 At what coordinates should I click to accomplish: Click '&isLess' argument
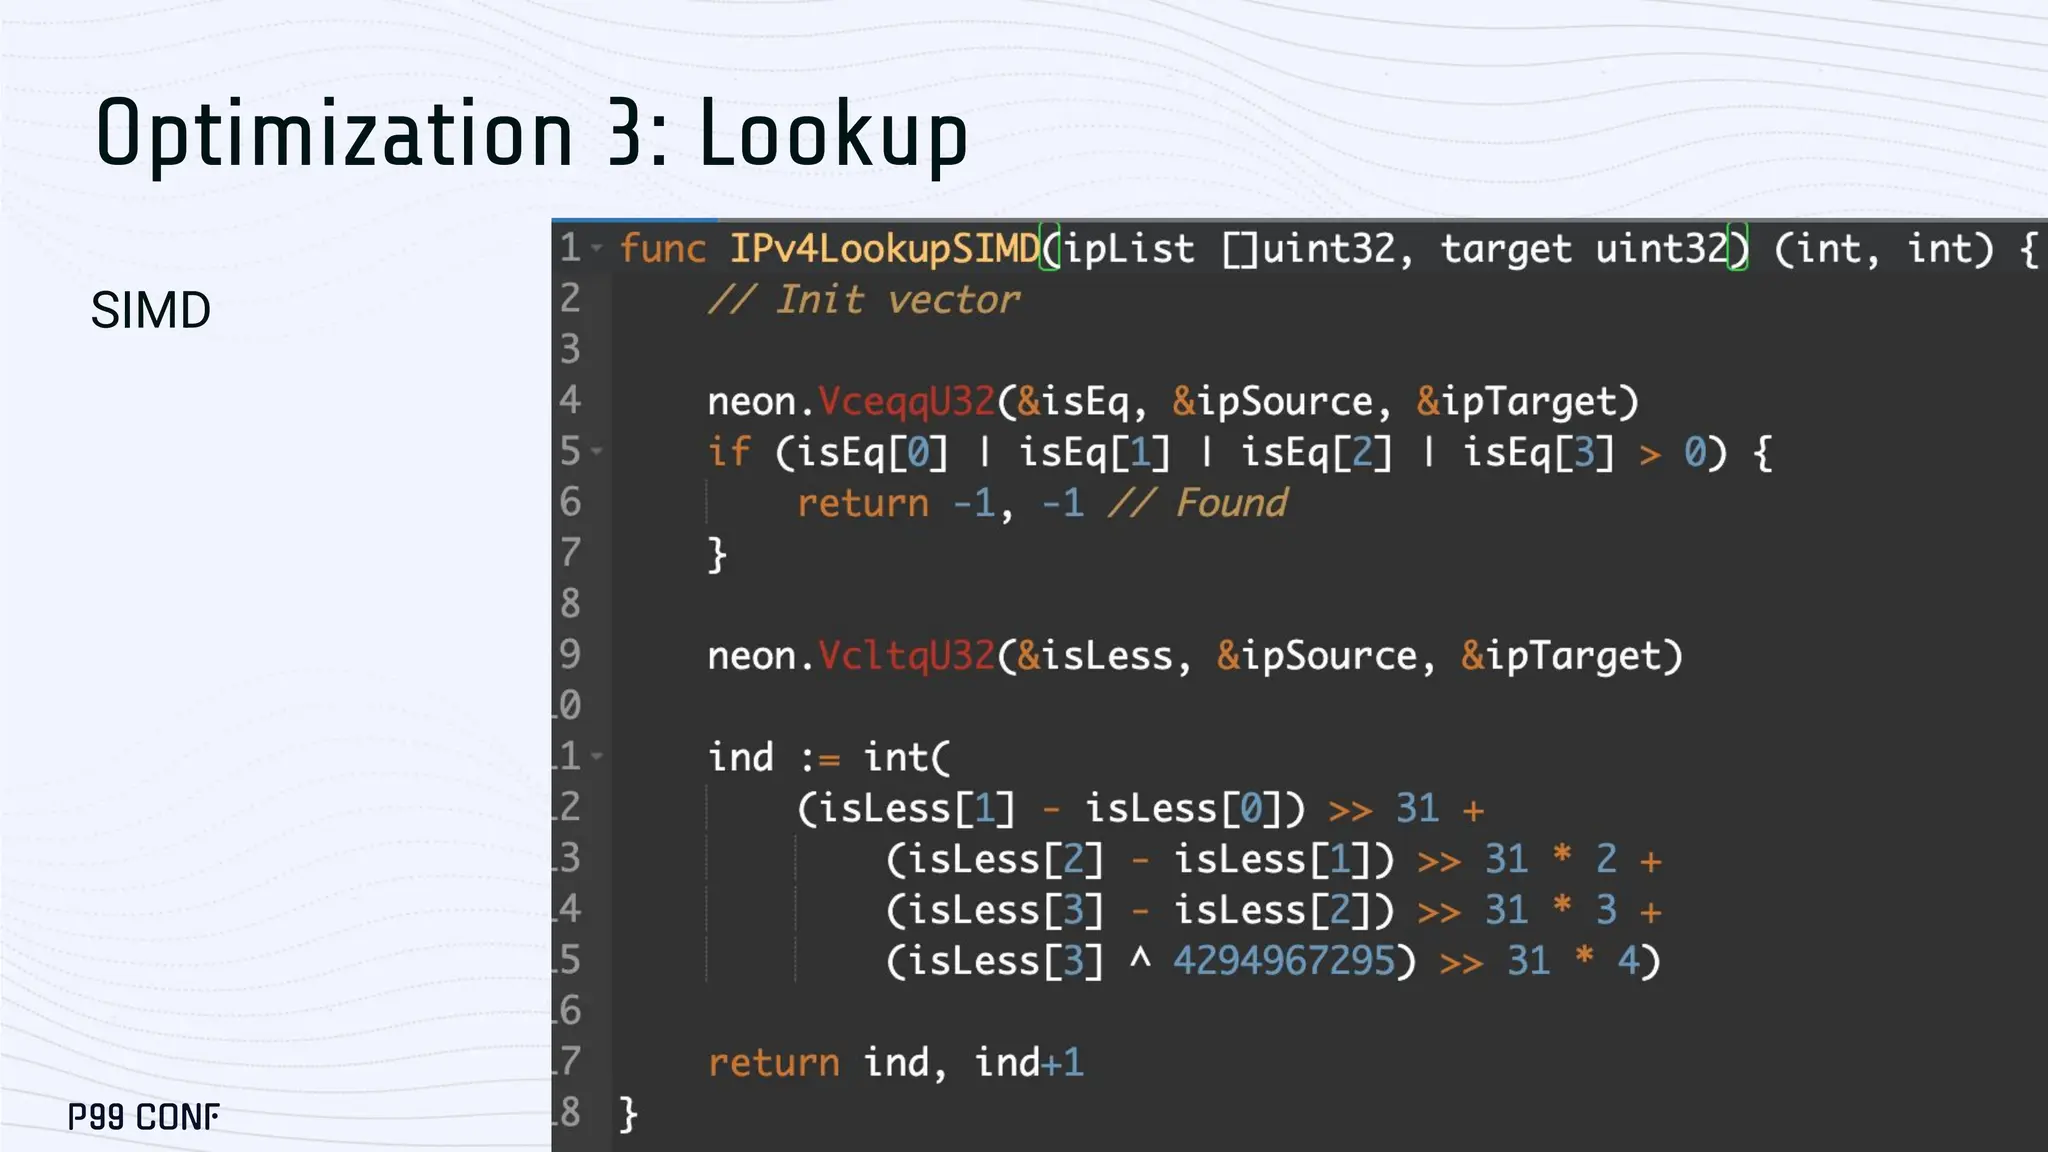tap(1094, 656)
